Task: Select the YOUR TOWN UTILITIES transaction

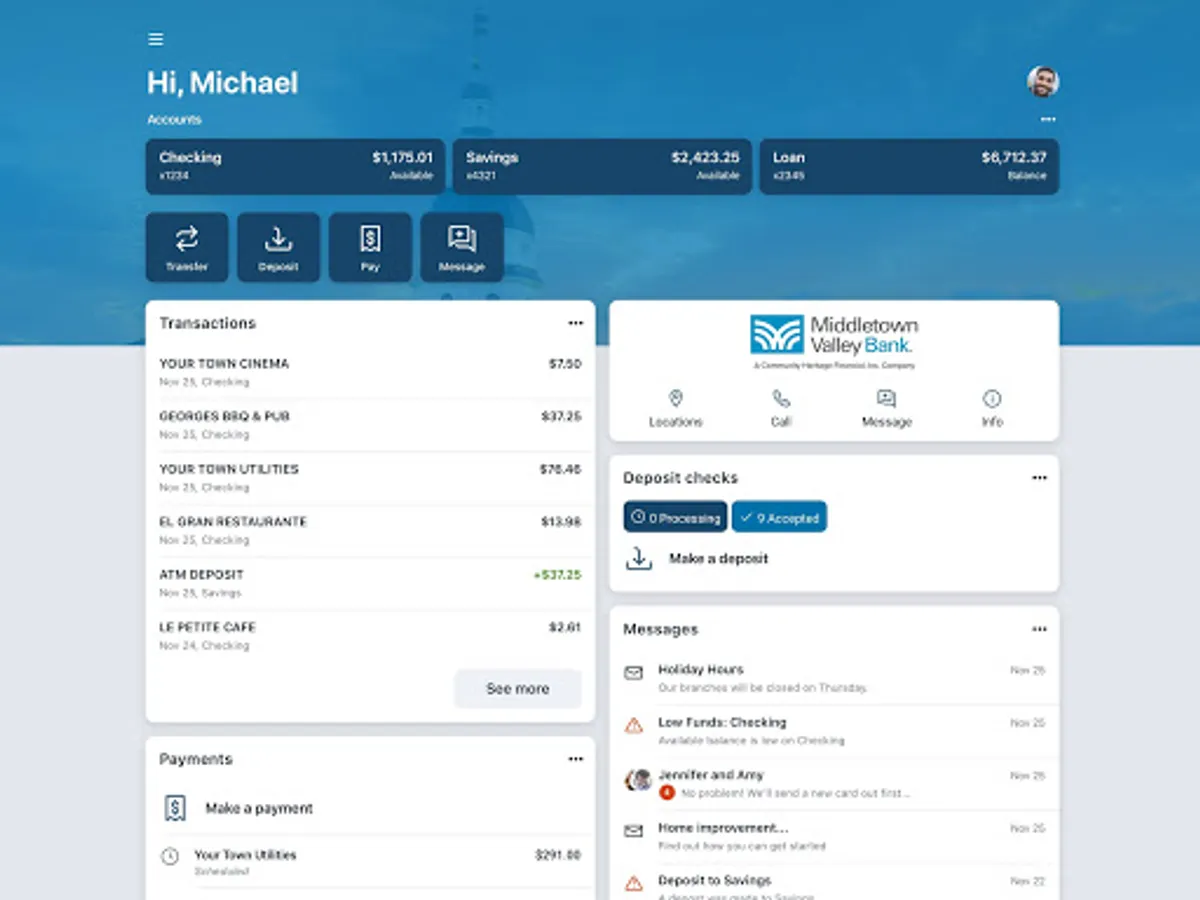Action: (x=370, y=478)
